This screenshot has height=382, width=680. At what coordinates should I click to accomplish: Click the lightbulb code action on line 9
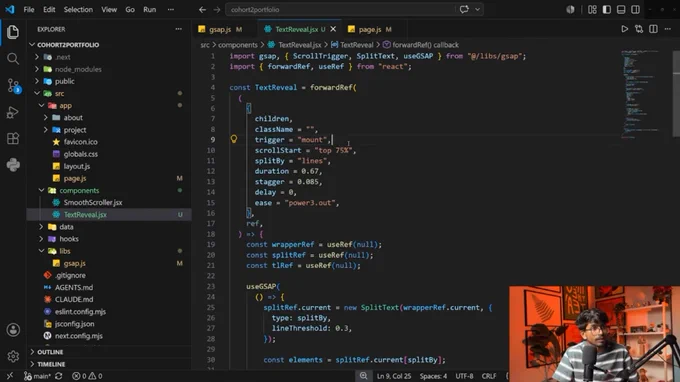pyautogui.click(x=234, y=139)
